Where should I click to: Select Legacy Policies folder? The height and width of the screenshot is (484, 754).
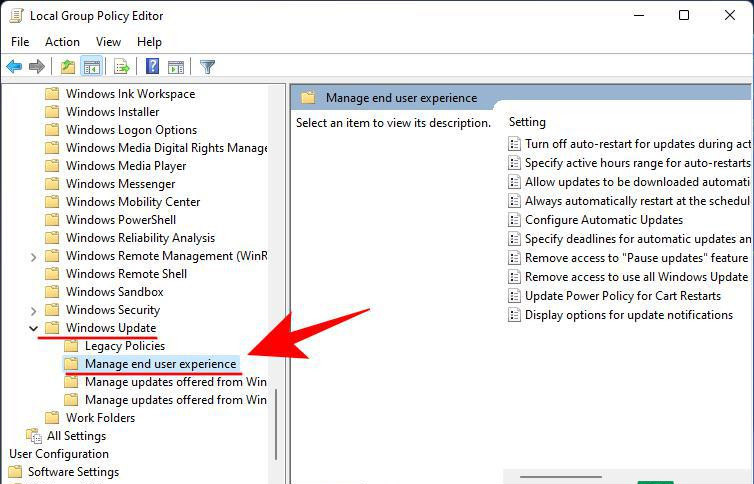tap(125, 346)
